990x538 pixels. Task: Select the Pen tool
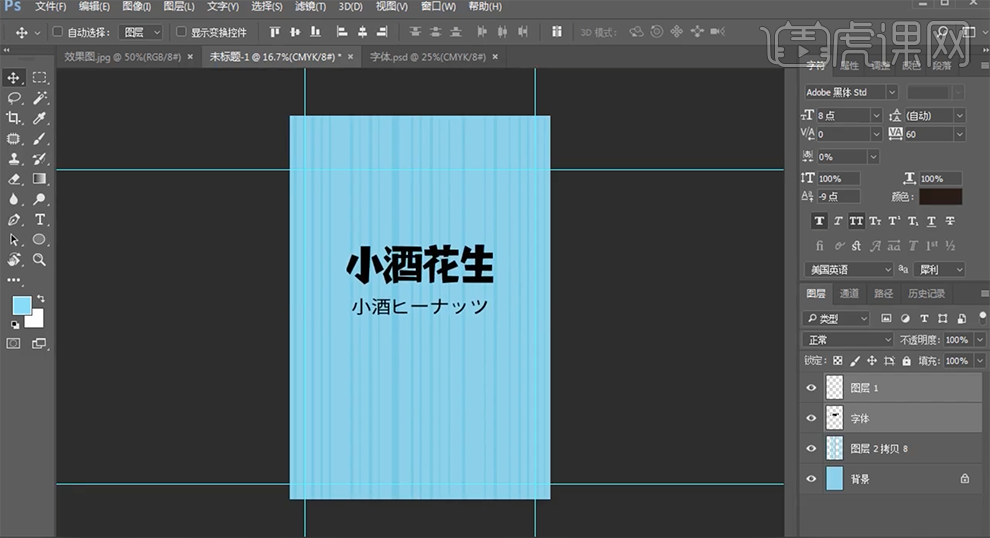(x=13, y=219)
